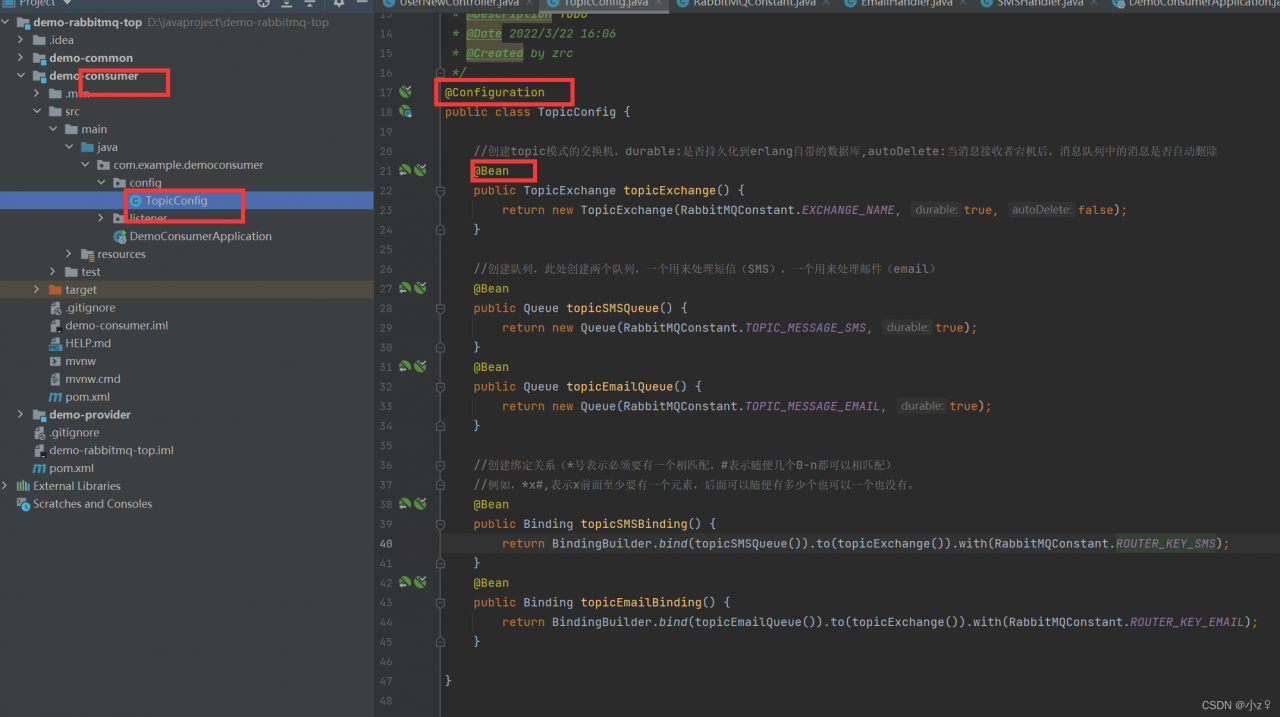Open the EmailHandler.java editor tab
1280x717 pixels.
click(x=906, y=4)
